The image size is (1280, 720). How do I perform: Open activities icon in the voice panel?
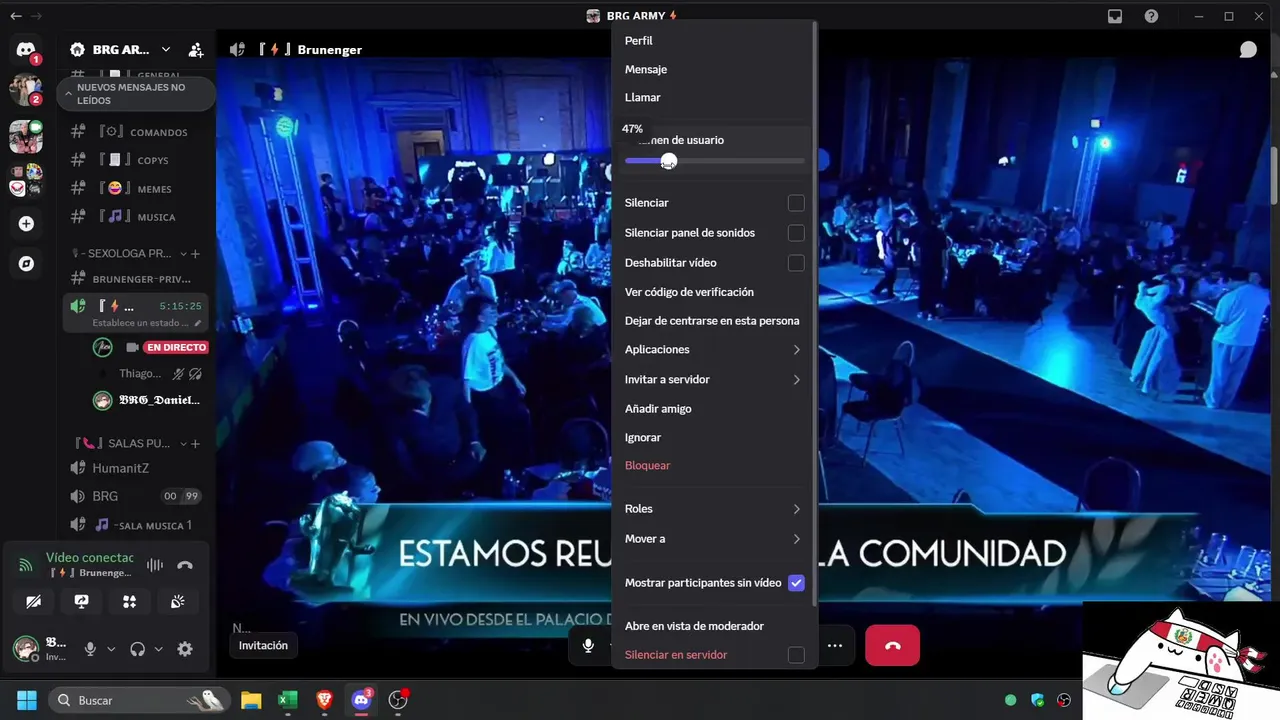(129, 602)
